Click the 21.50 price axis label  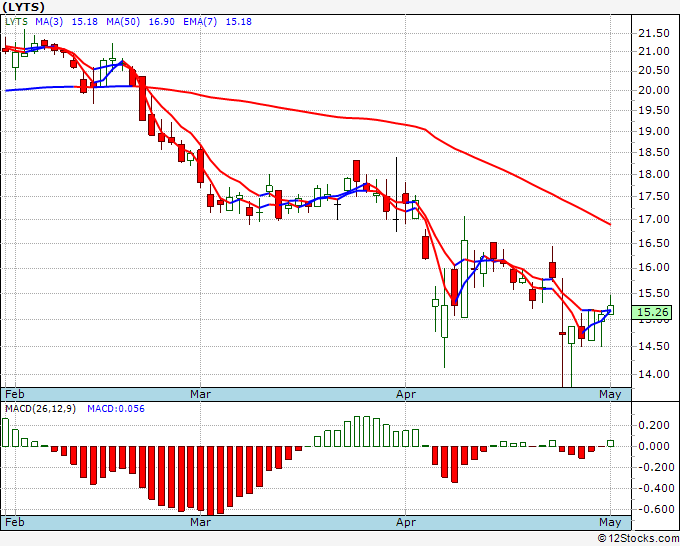654,33
